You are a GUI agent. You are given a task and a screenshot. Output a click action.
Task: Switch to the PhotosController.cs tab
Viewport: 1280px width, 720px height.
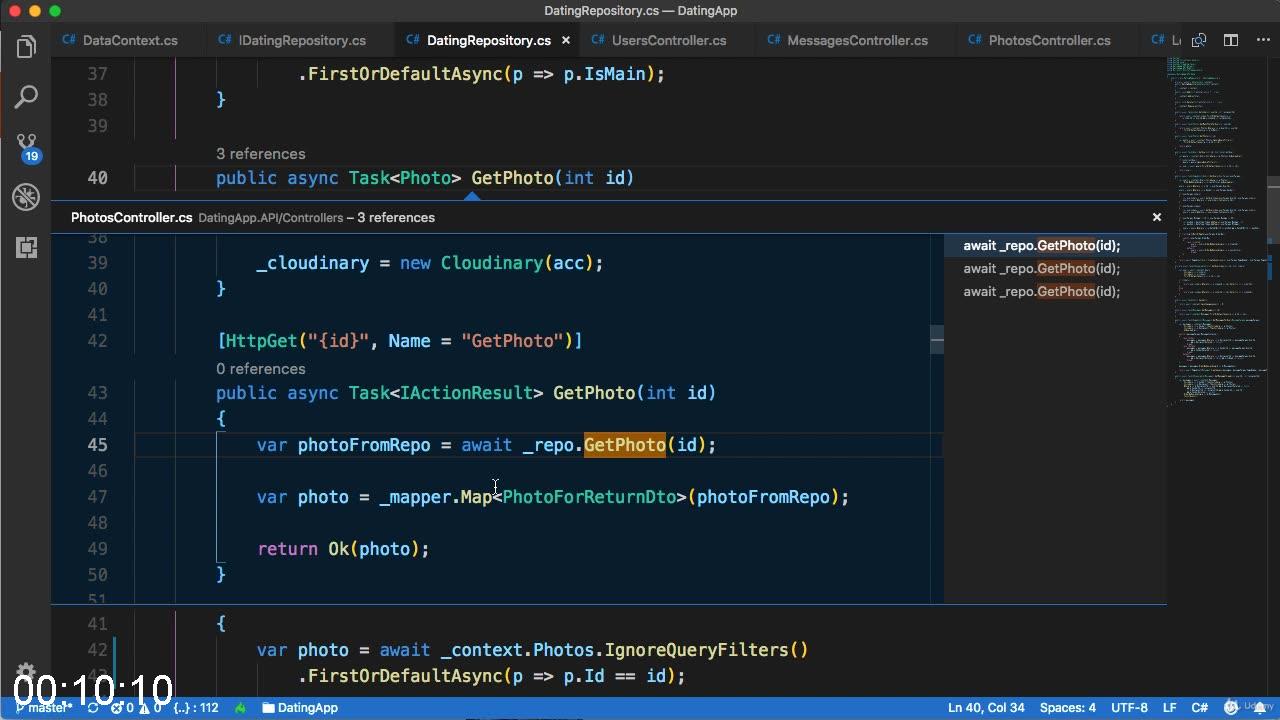(1049, 41)
